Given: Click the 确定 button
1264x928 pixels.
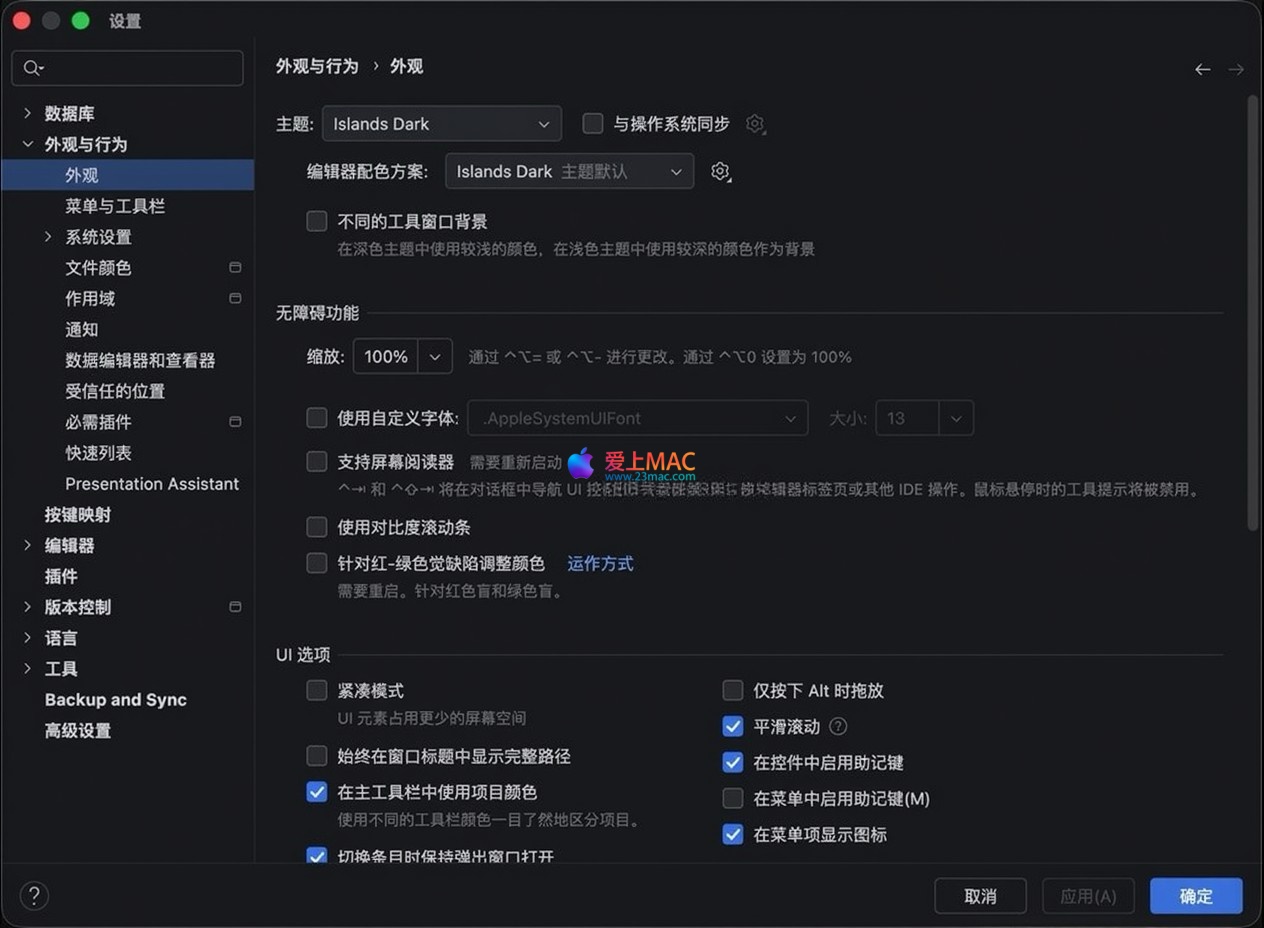Looking at the screenshot, I should (x=1195, y=896).
